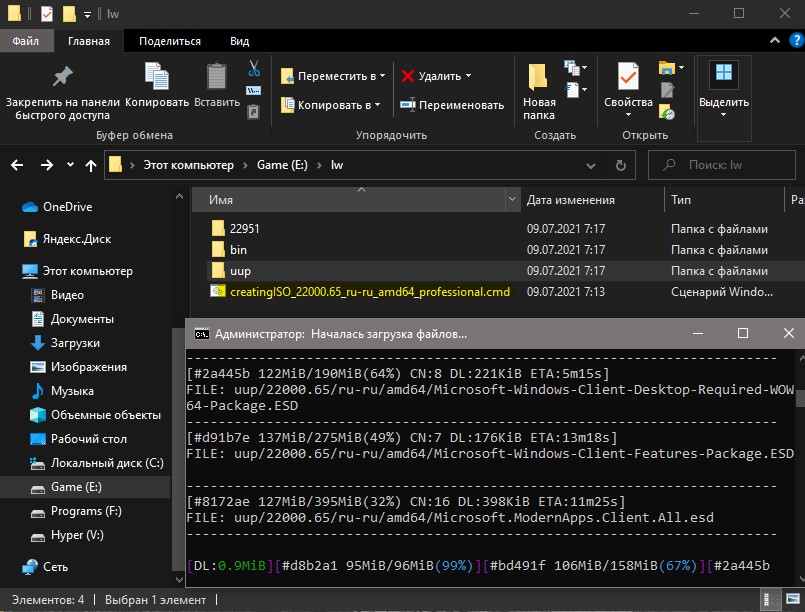Screen dimensions: 805x612
Task: Open the blue Help icon
Action: coord(796,41)
